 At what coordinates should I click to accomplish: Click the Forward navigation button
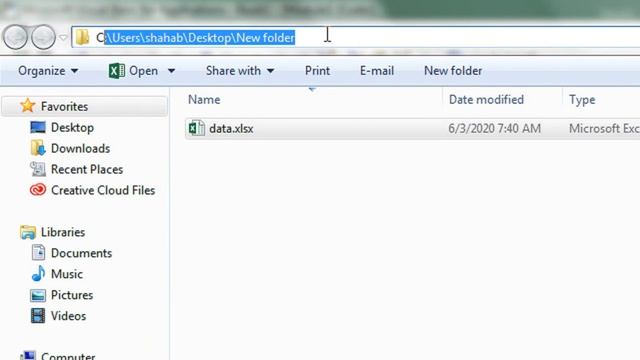(43, 37)
